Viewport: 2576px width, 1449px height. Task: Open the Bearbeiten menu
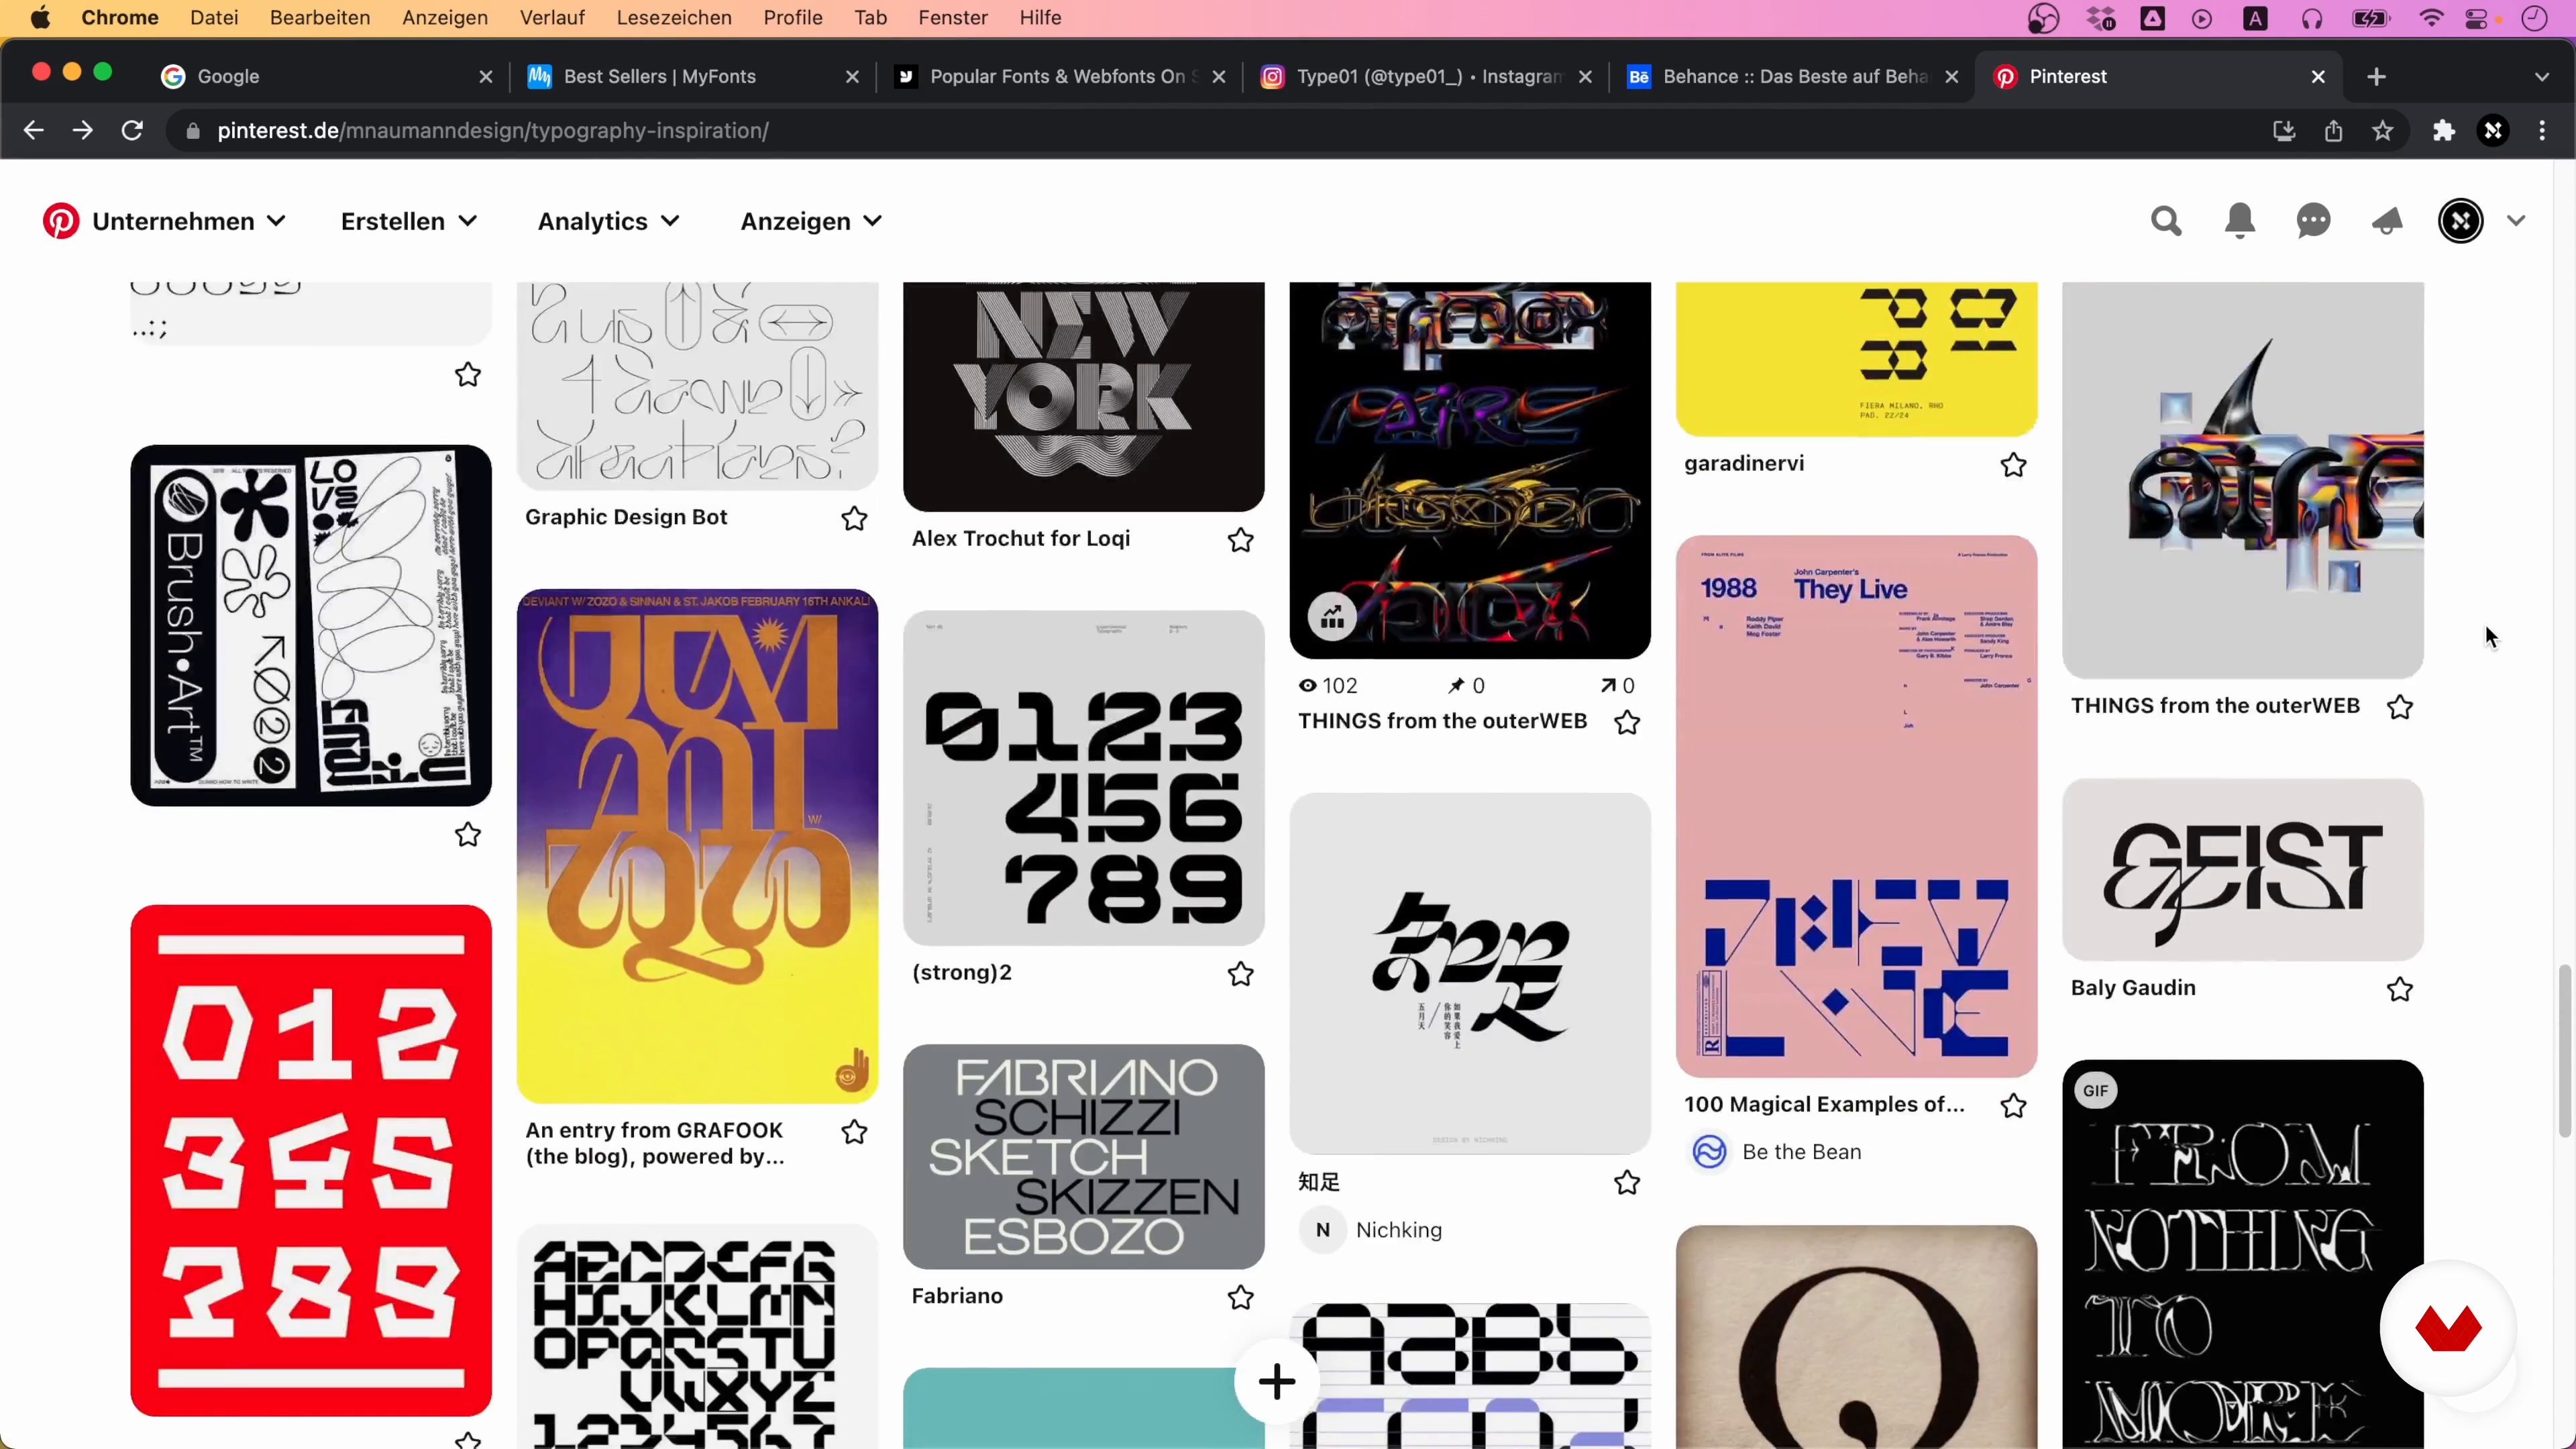(320, 18)
